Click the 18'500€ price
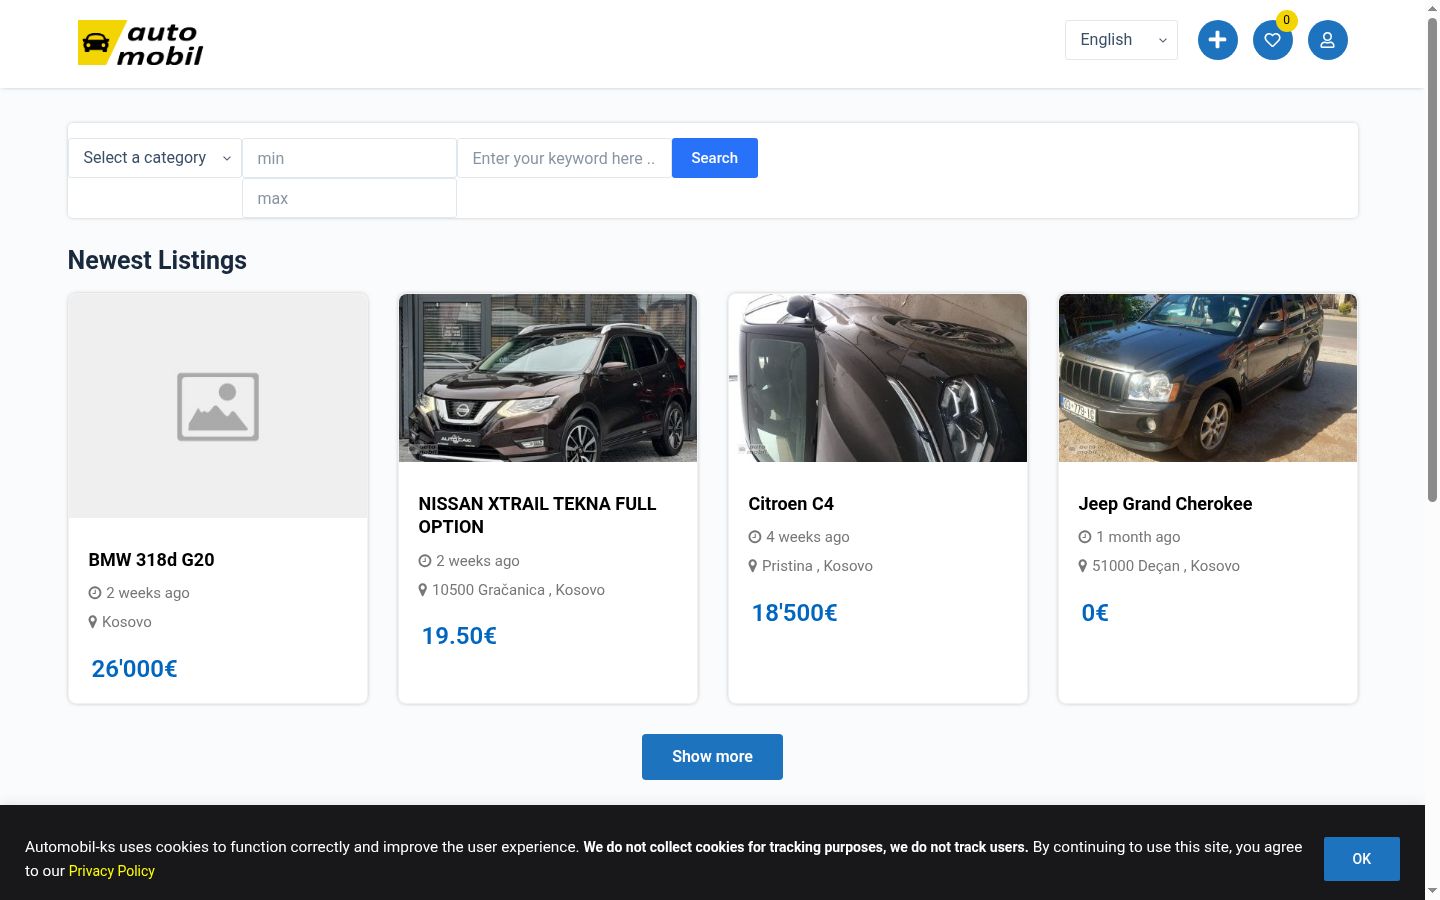The image size is (1440, 900). point(794,613)
